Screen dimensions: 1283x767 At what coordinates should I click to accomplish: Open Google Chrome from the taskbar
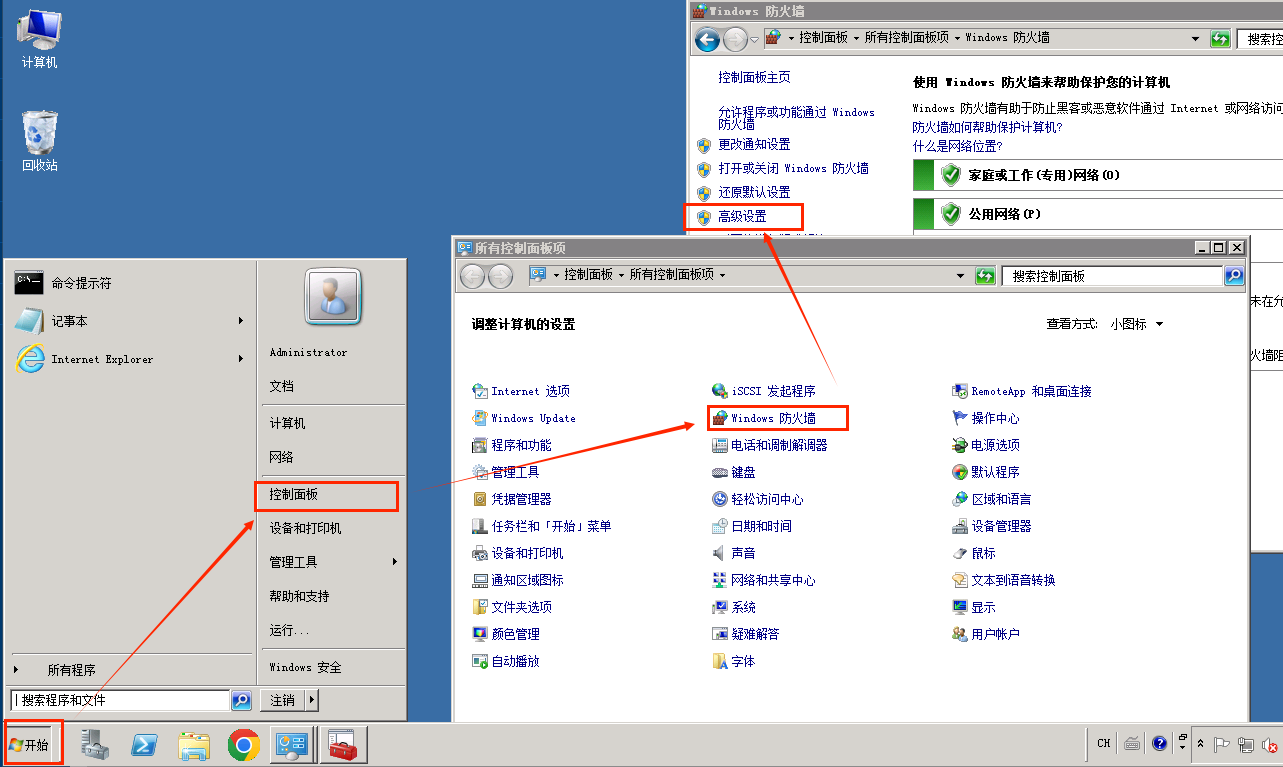[243, 745]
